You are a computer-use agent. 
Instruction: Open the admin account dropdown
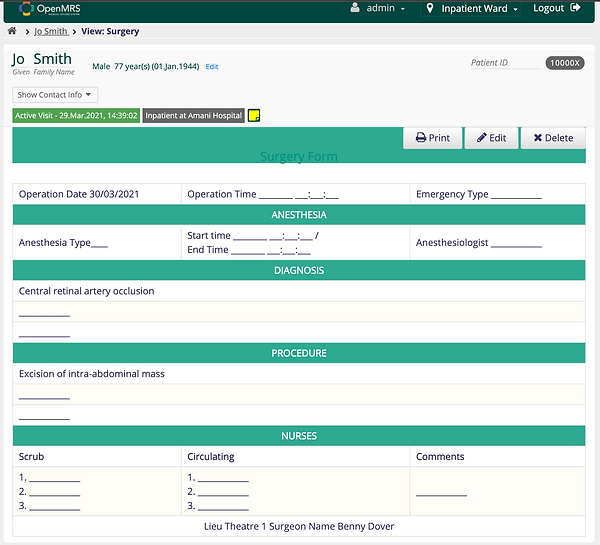pyautogui.click(x=378, y=8)
